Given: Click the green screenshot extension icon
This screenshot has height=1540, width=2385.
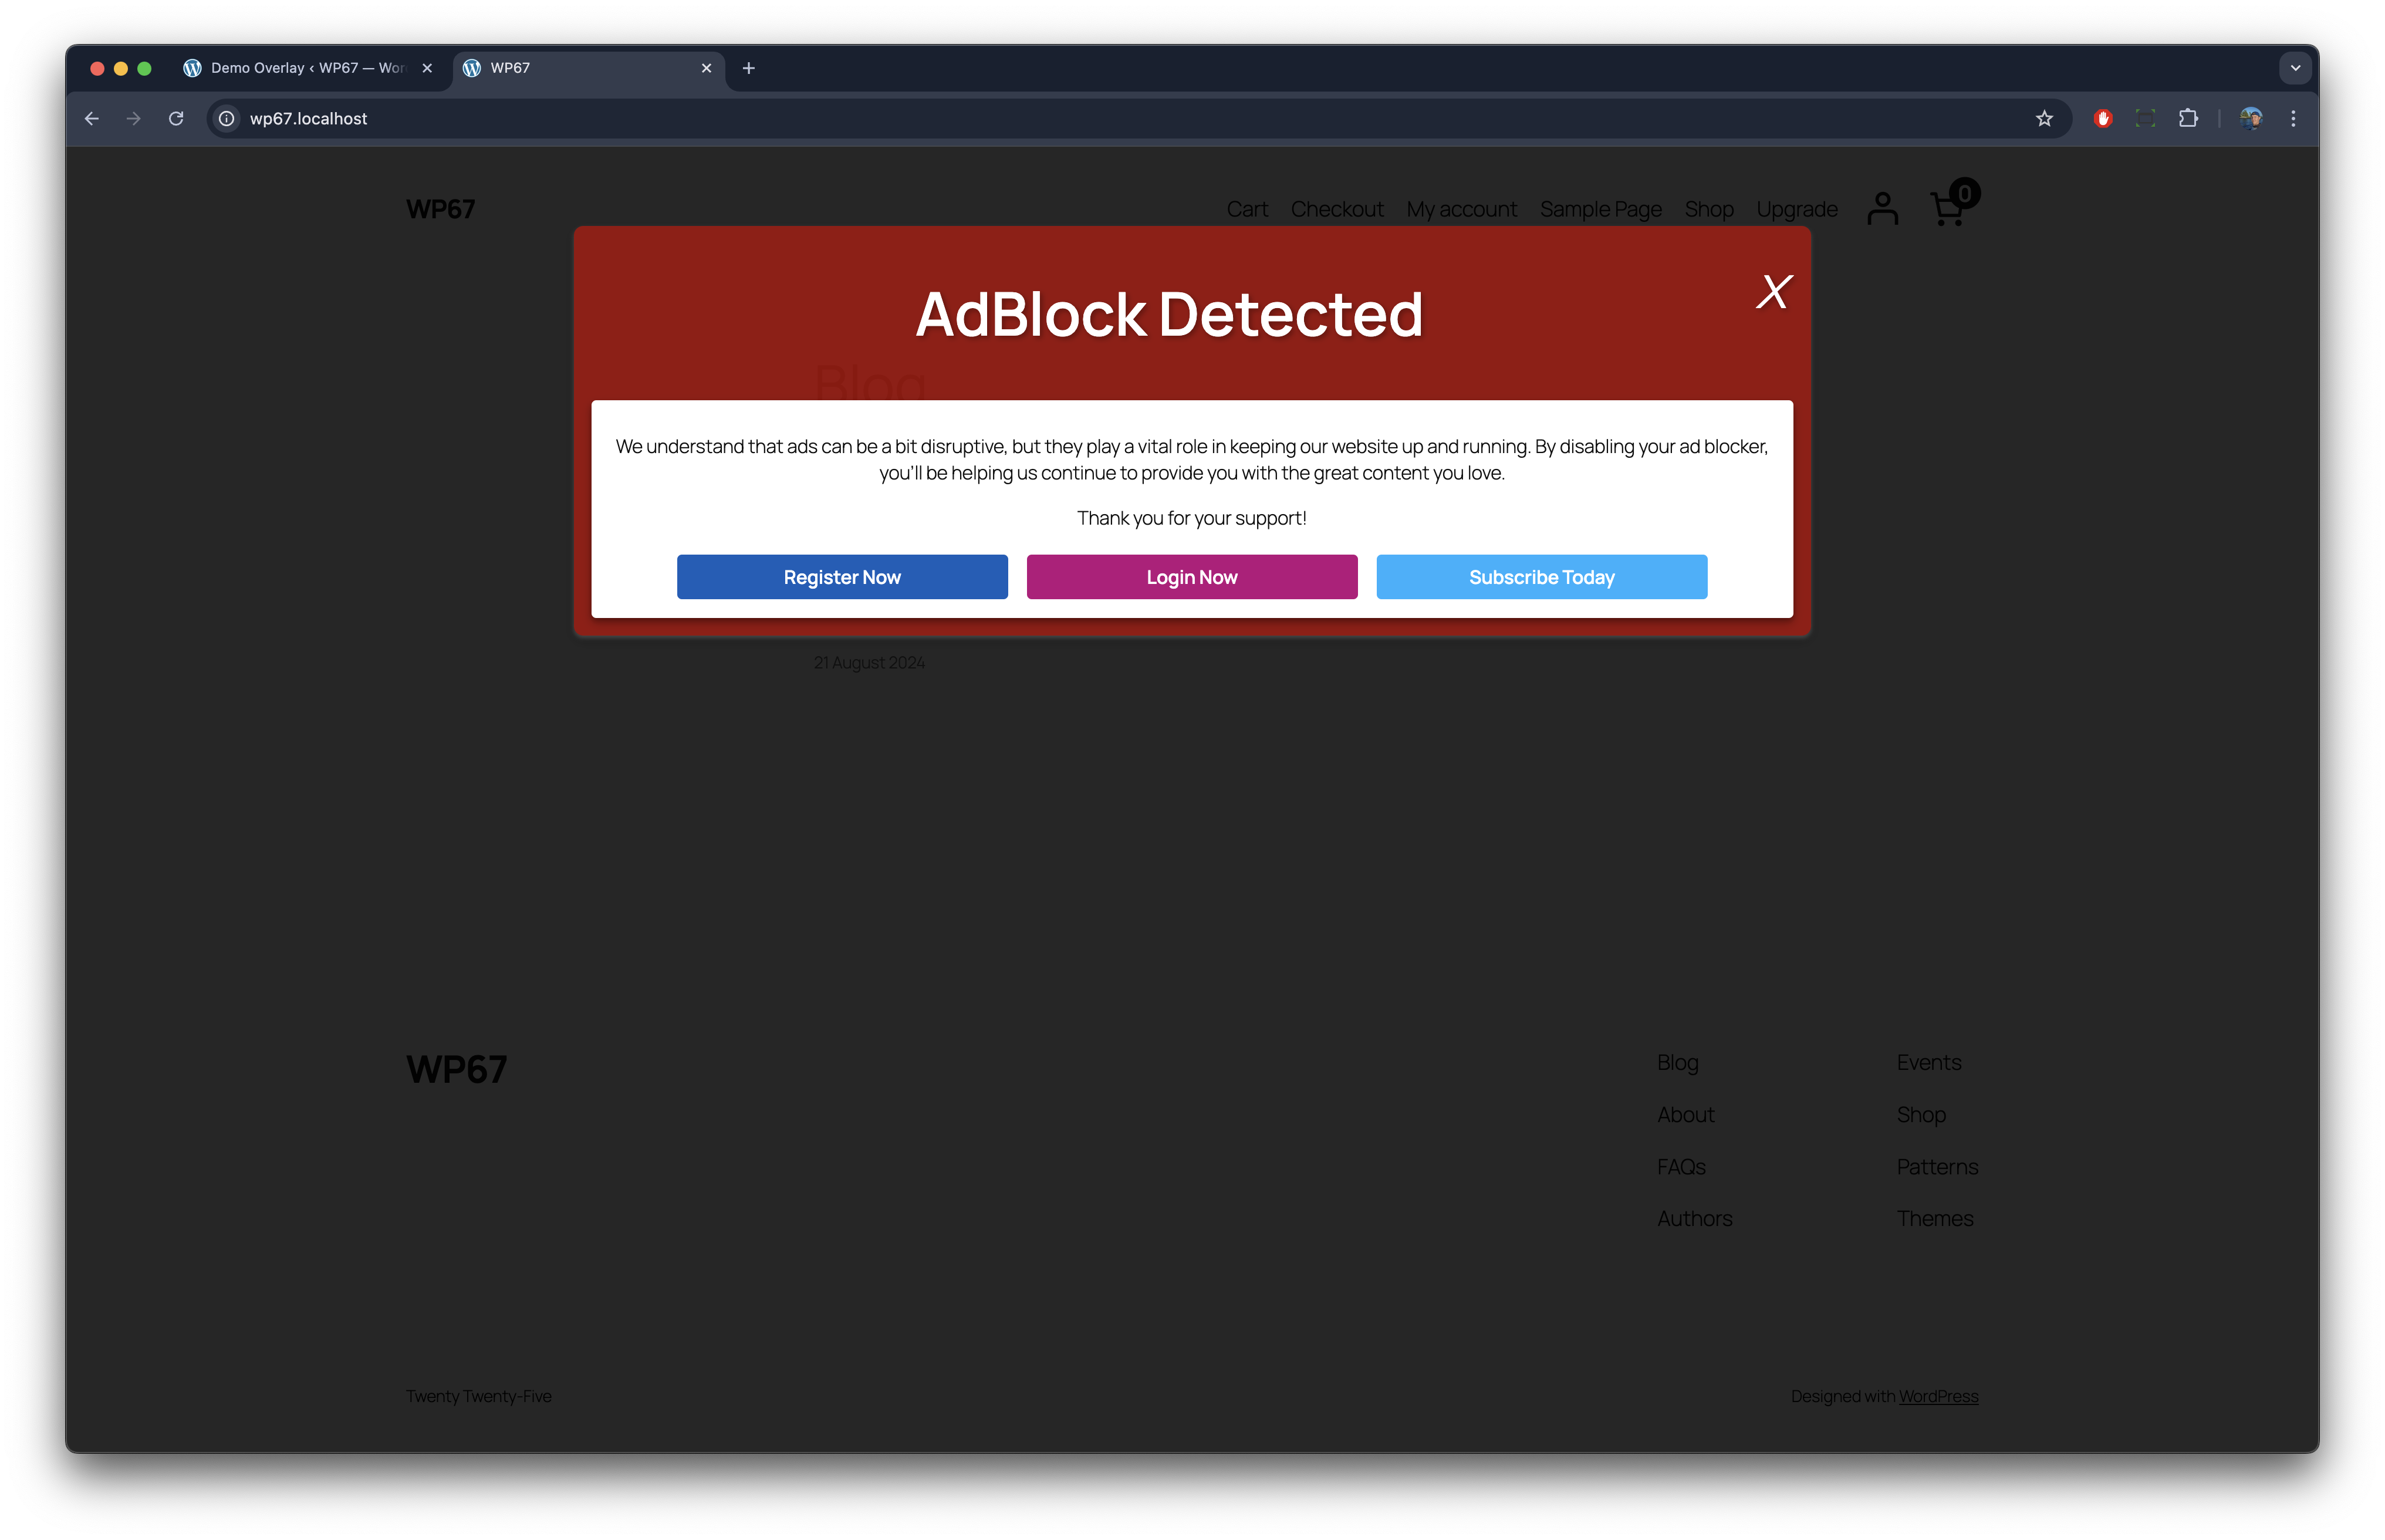Looking at the screenshot, I should tap(2145, 119).
